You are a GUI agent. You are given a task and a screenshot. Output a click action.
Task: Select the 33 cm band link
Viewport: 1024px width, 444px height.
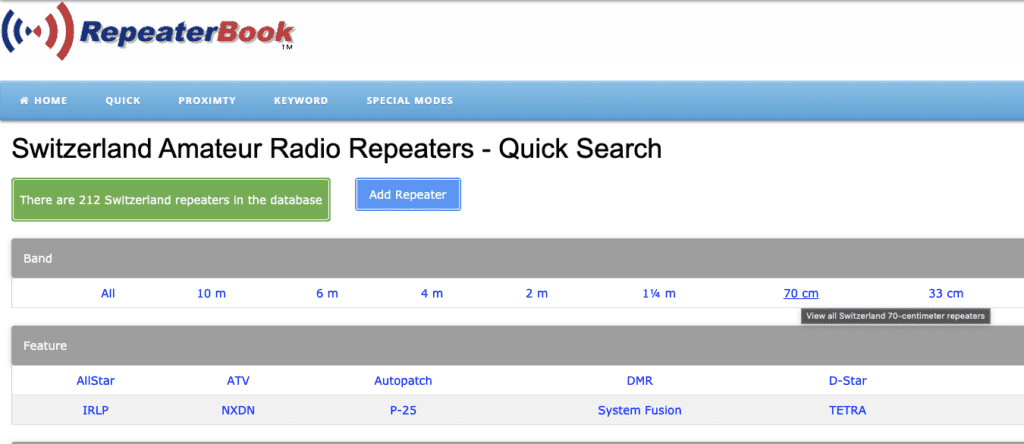(x=946, y=293)
